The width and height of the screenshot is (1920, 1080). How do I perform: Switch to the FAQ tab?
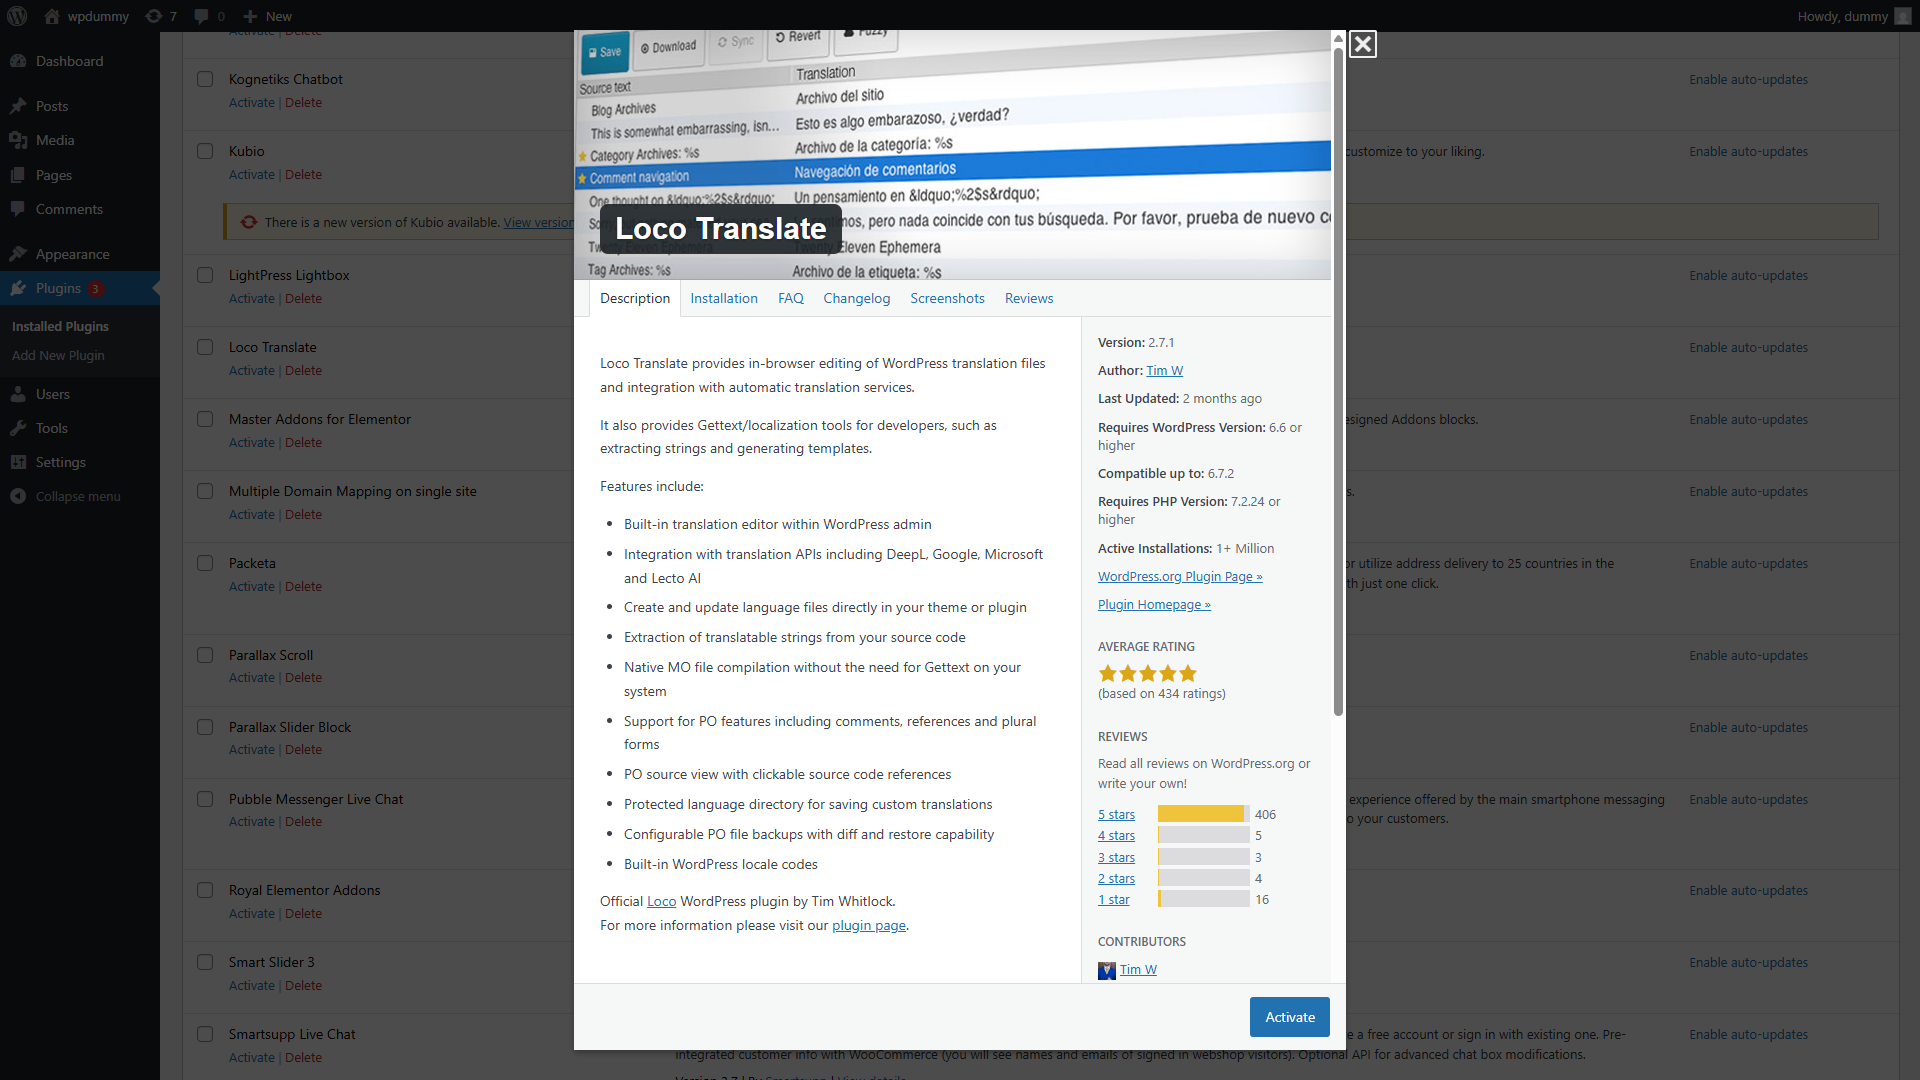coord(791,298)
